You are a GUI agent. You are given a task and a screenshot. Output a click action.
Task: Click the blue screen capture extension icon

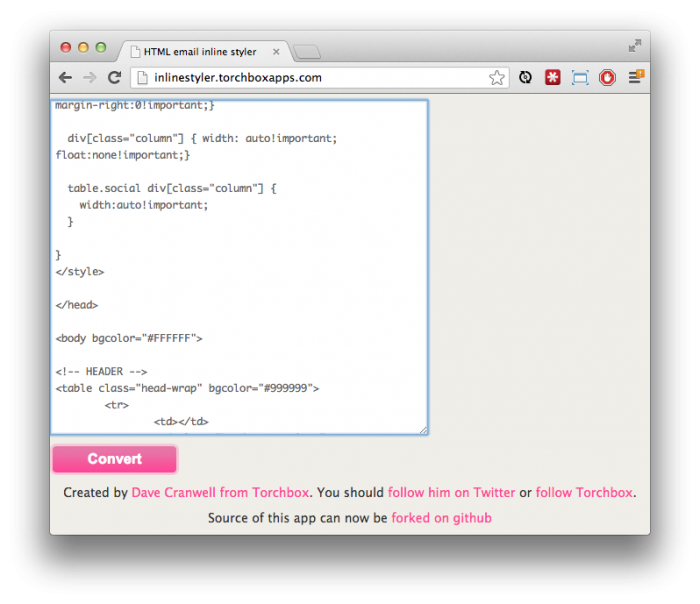[580, 78]
